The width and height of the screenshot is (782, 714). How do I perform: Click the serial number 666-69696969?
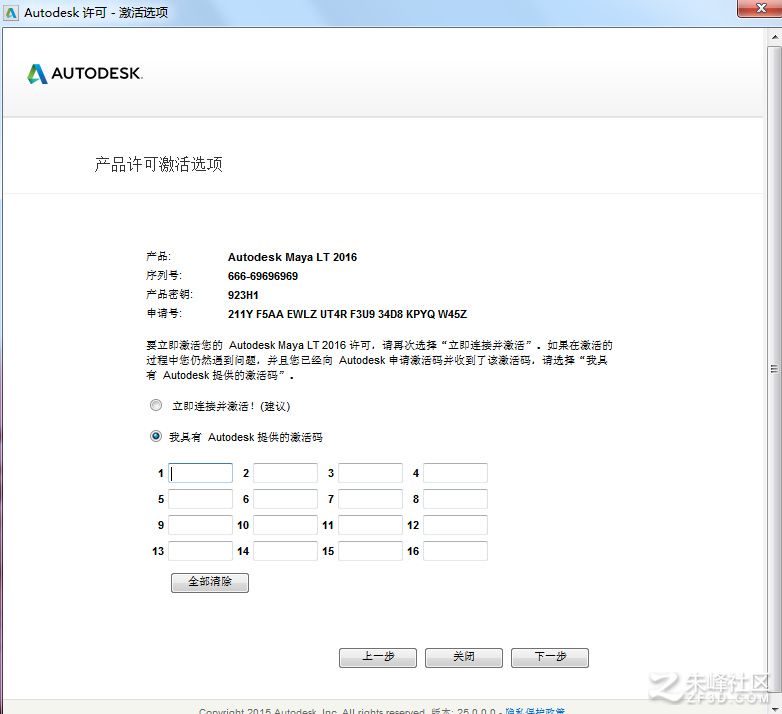(263, 276)
